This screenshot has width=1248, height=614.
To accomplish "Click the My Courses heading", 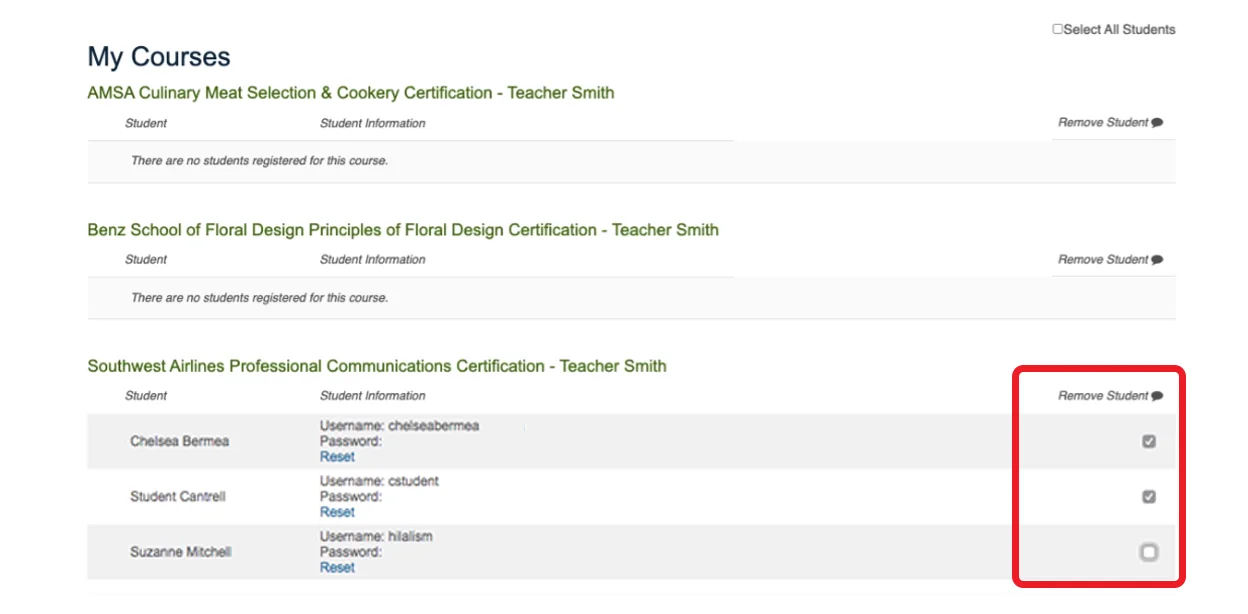I will [159, 56].
